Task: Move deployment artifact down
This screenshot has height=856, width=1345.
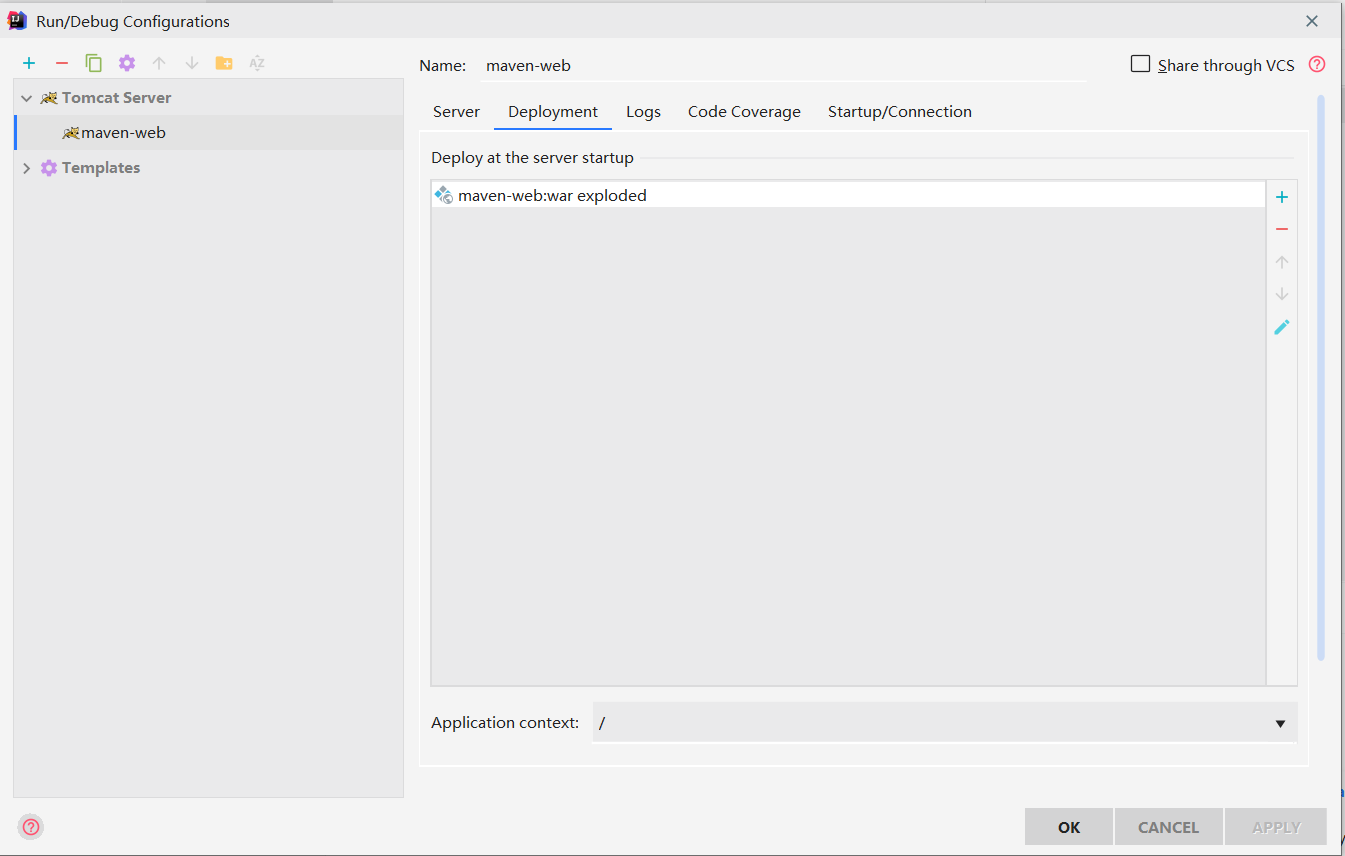Action: click(1282, 294)
